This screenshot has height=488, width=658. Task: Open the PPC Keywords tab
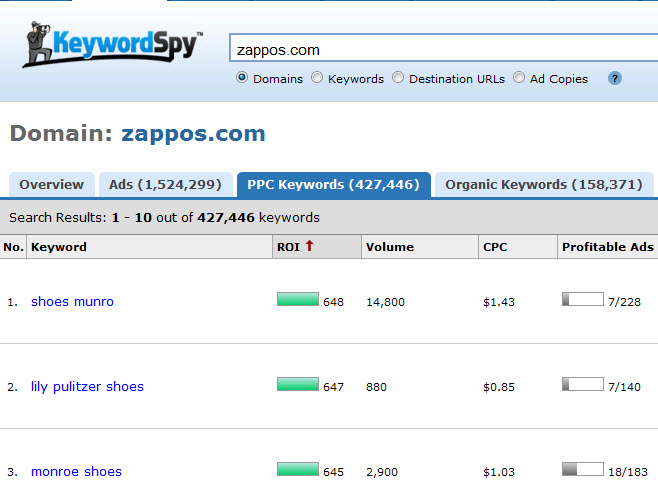[x=333, y=185]
